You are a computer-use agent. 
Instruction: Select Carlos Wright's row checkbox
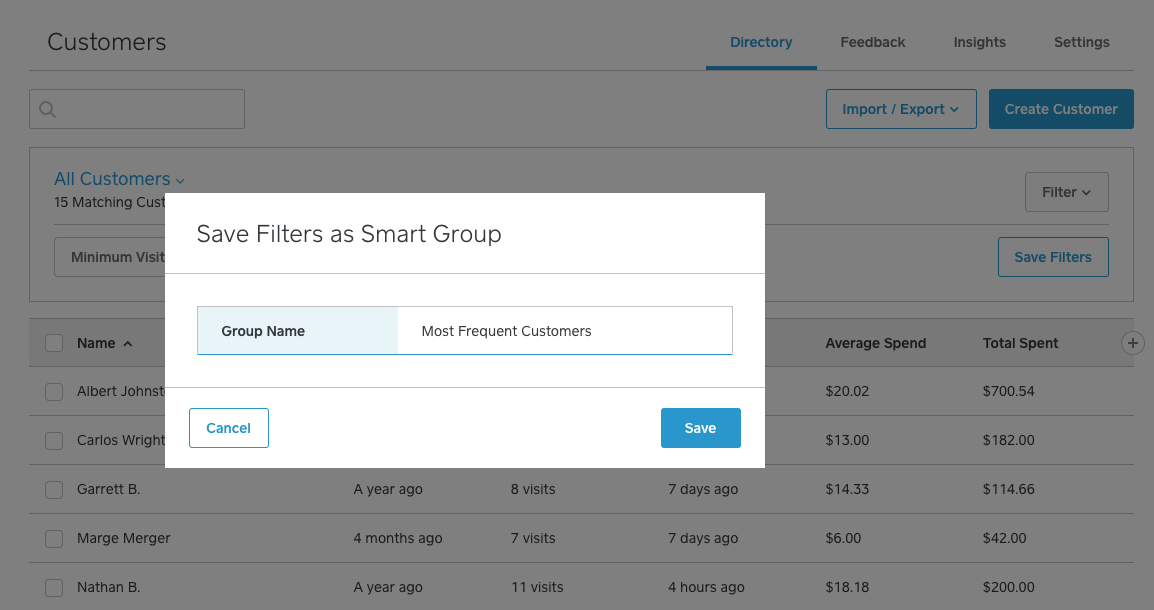pyautogui.click(x=54, y=440)
